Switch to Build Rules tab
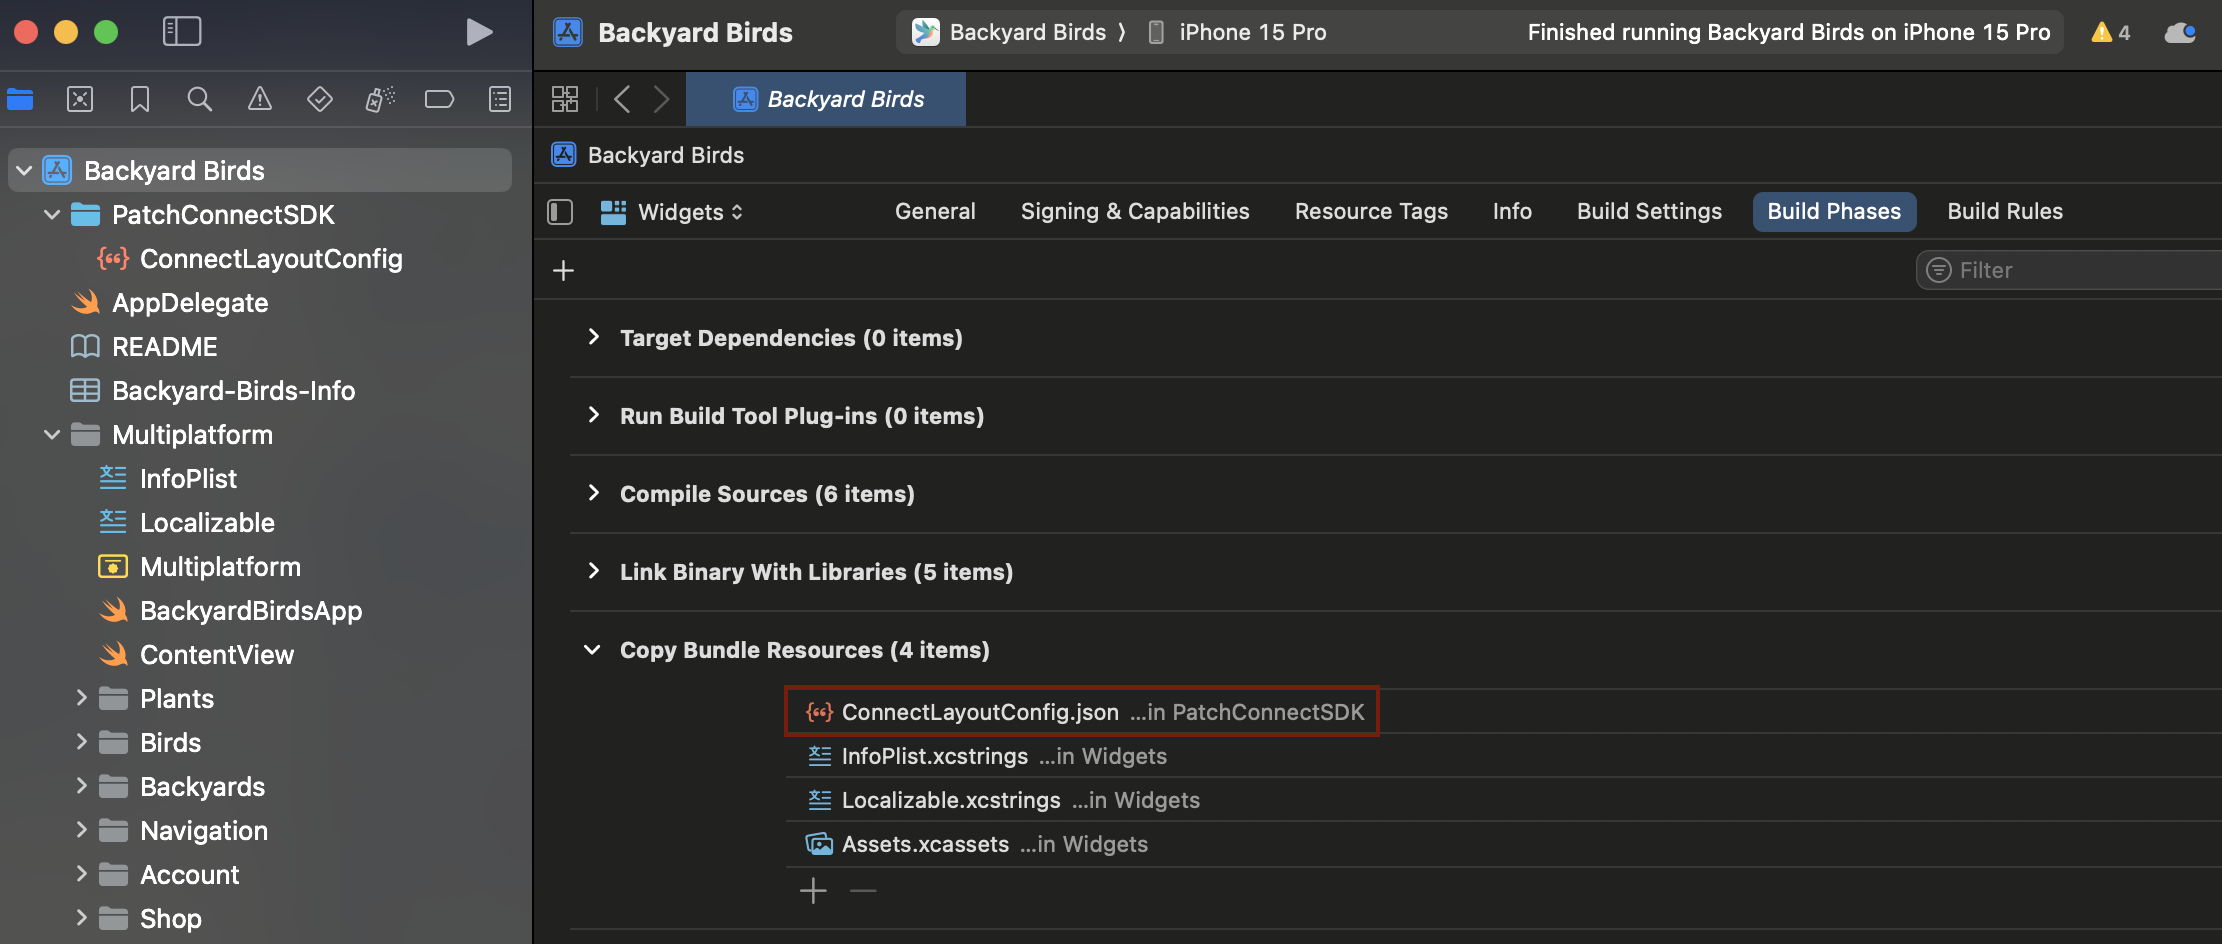 (x=2005, y=212)
